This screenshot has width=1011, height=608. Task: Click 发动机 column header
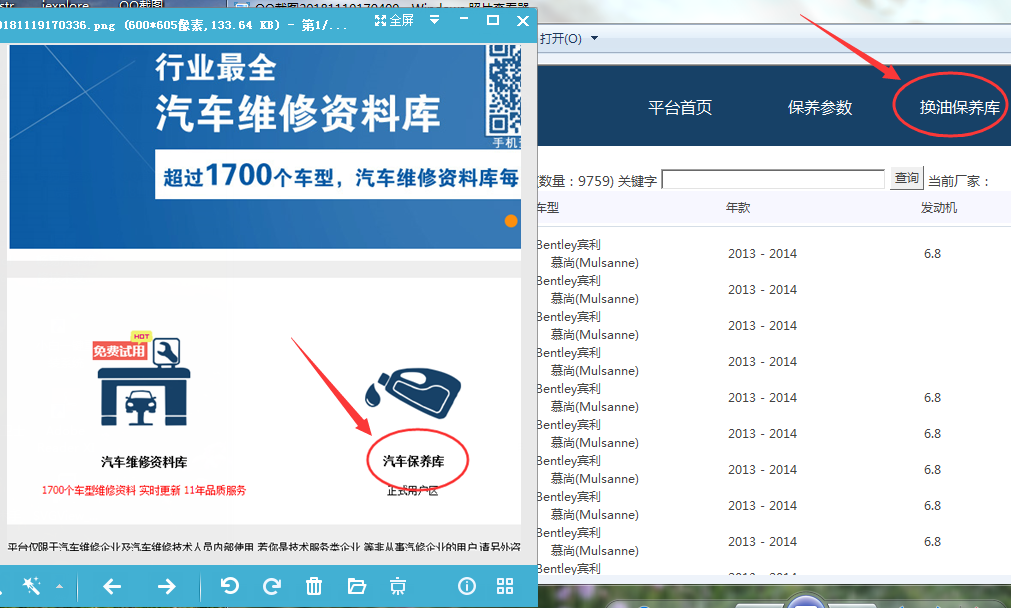click(939, 208)
